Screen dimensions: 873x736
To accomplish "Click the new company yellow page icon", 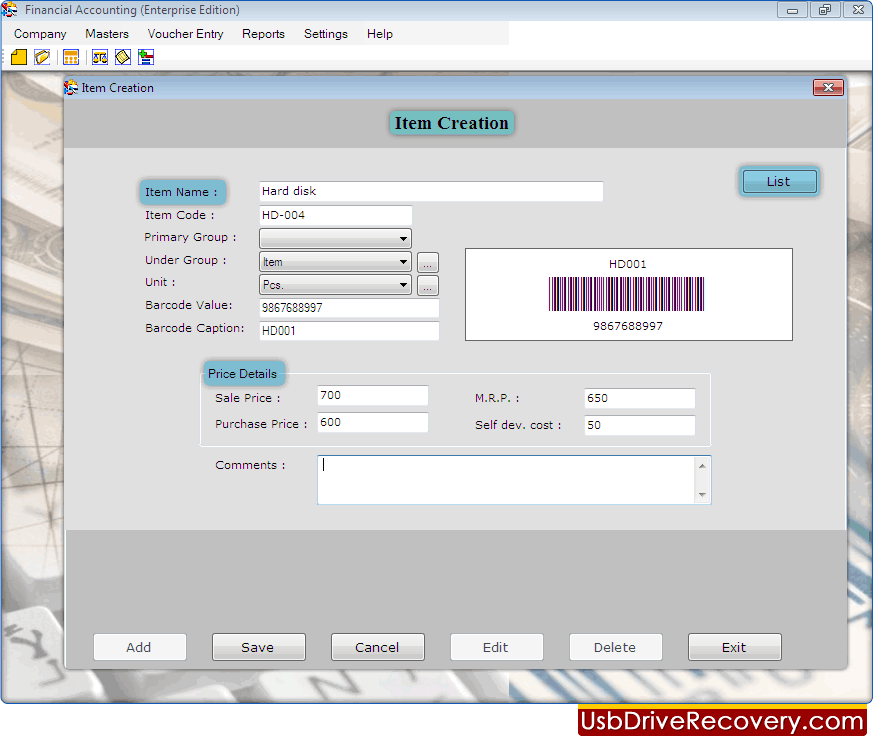I will pyautogui.click(x=19, y=57).
